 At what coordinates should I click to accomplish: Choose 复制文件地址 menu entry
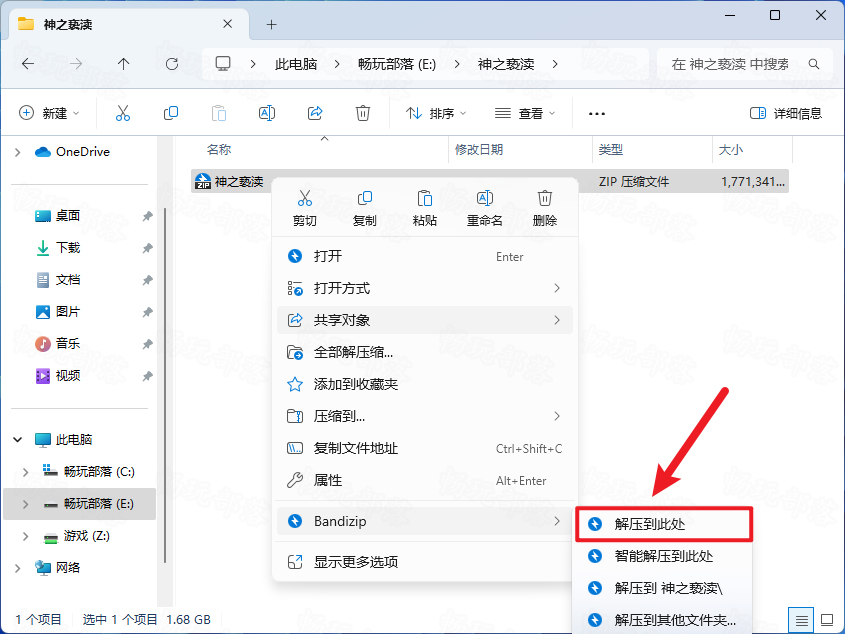pos(425,448)
